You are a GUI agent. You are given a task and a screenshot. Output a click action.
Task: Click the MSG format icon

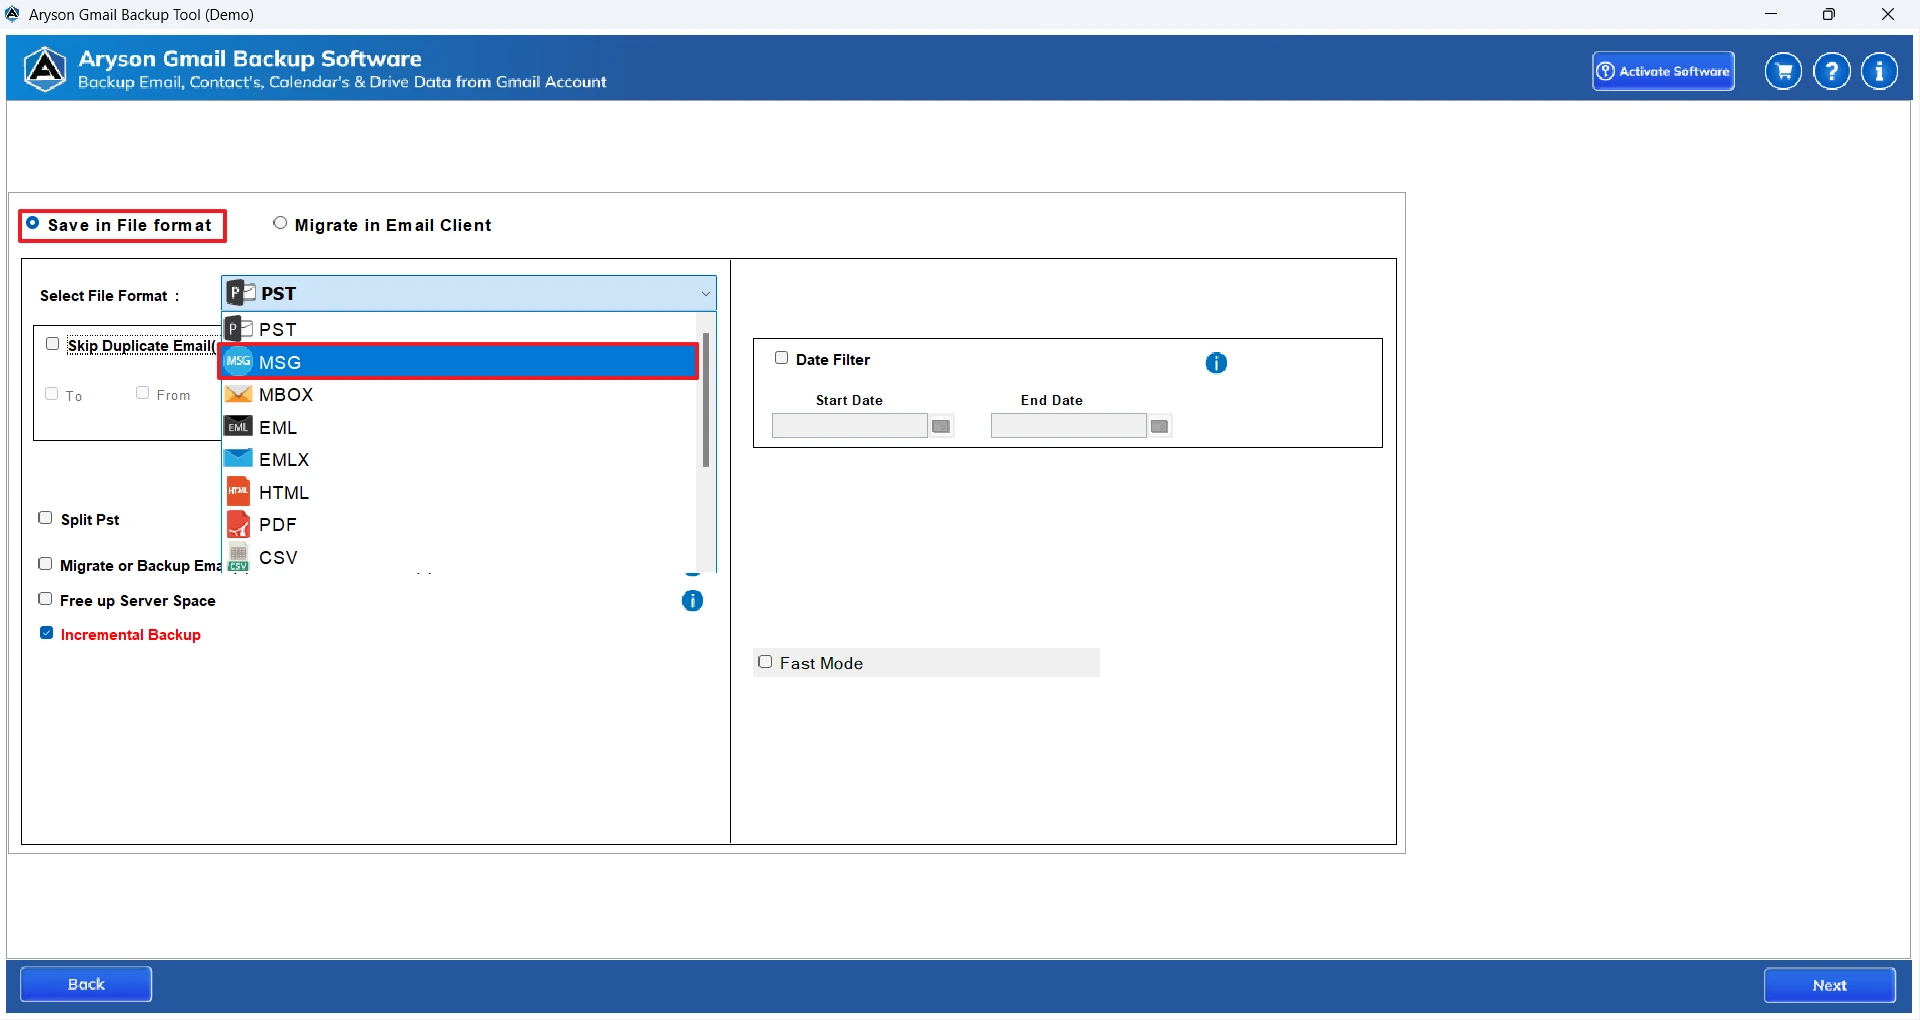click(238, 361)
